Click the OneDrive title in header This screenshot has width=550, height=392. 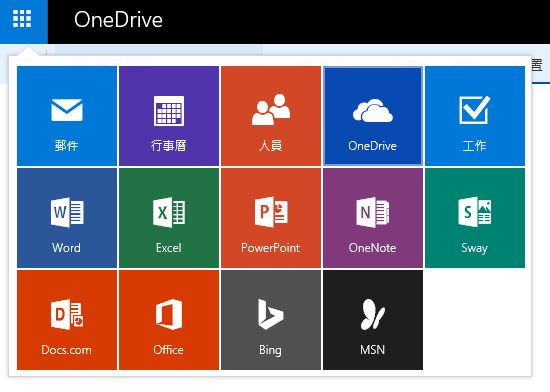pos(118,20)
